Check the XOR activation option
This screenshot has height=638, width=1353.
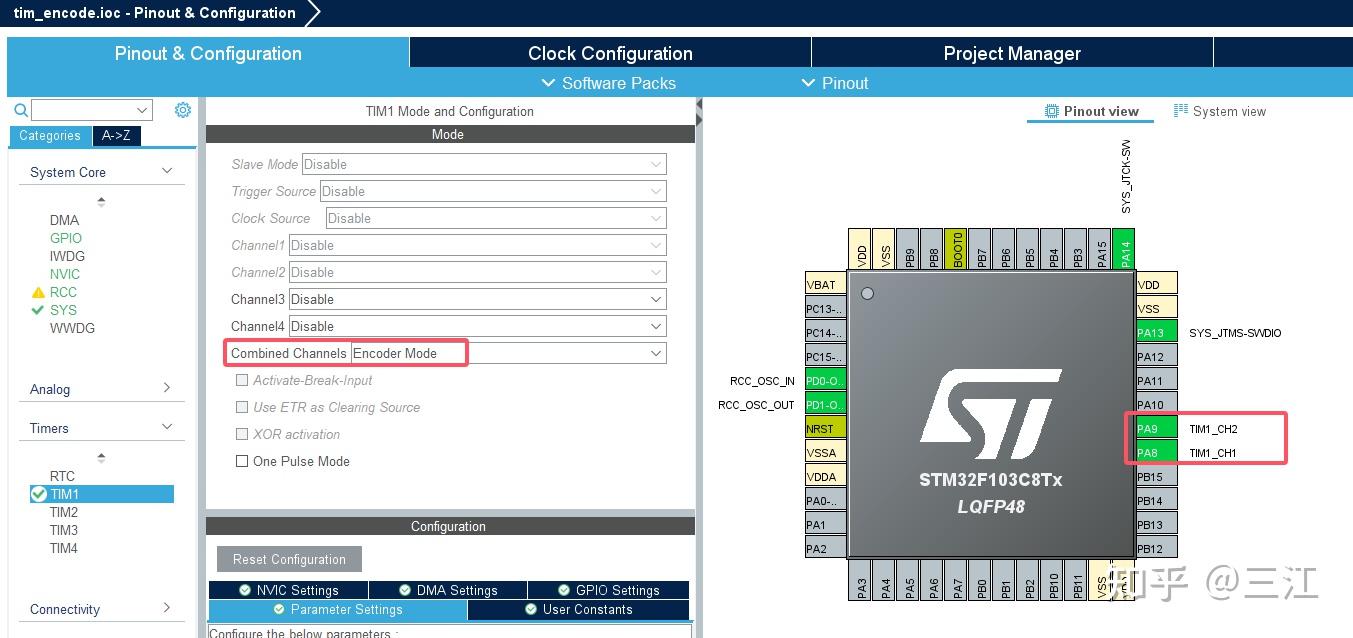coord(241,434)
